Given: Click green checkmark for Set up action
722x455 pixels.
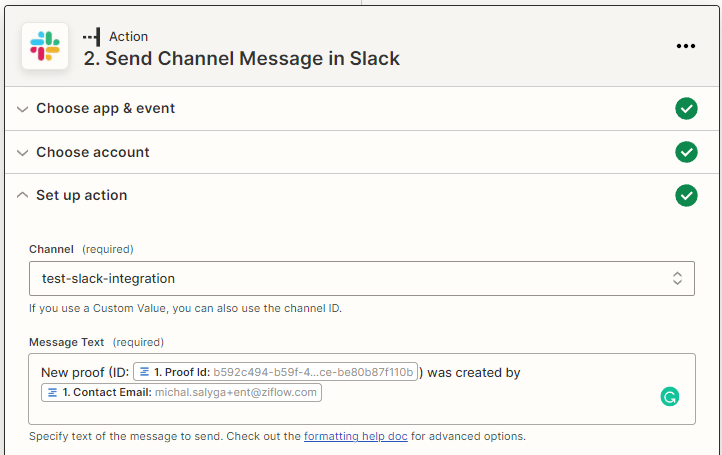Looking at the screenshot, I should coord(686,195).
